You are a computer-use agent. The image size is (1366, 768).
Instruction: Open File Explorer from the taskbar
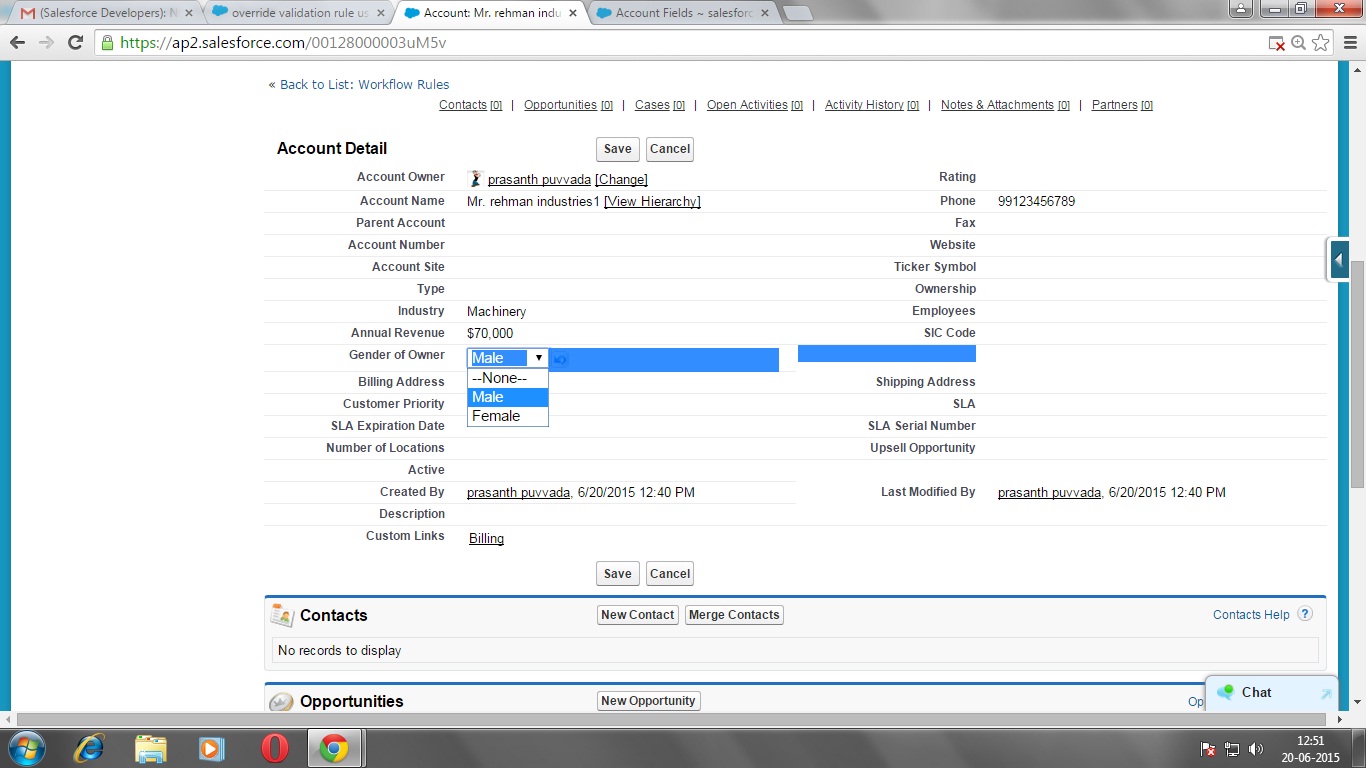pyautogui.click(x=151, y=748)
